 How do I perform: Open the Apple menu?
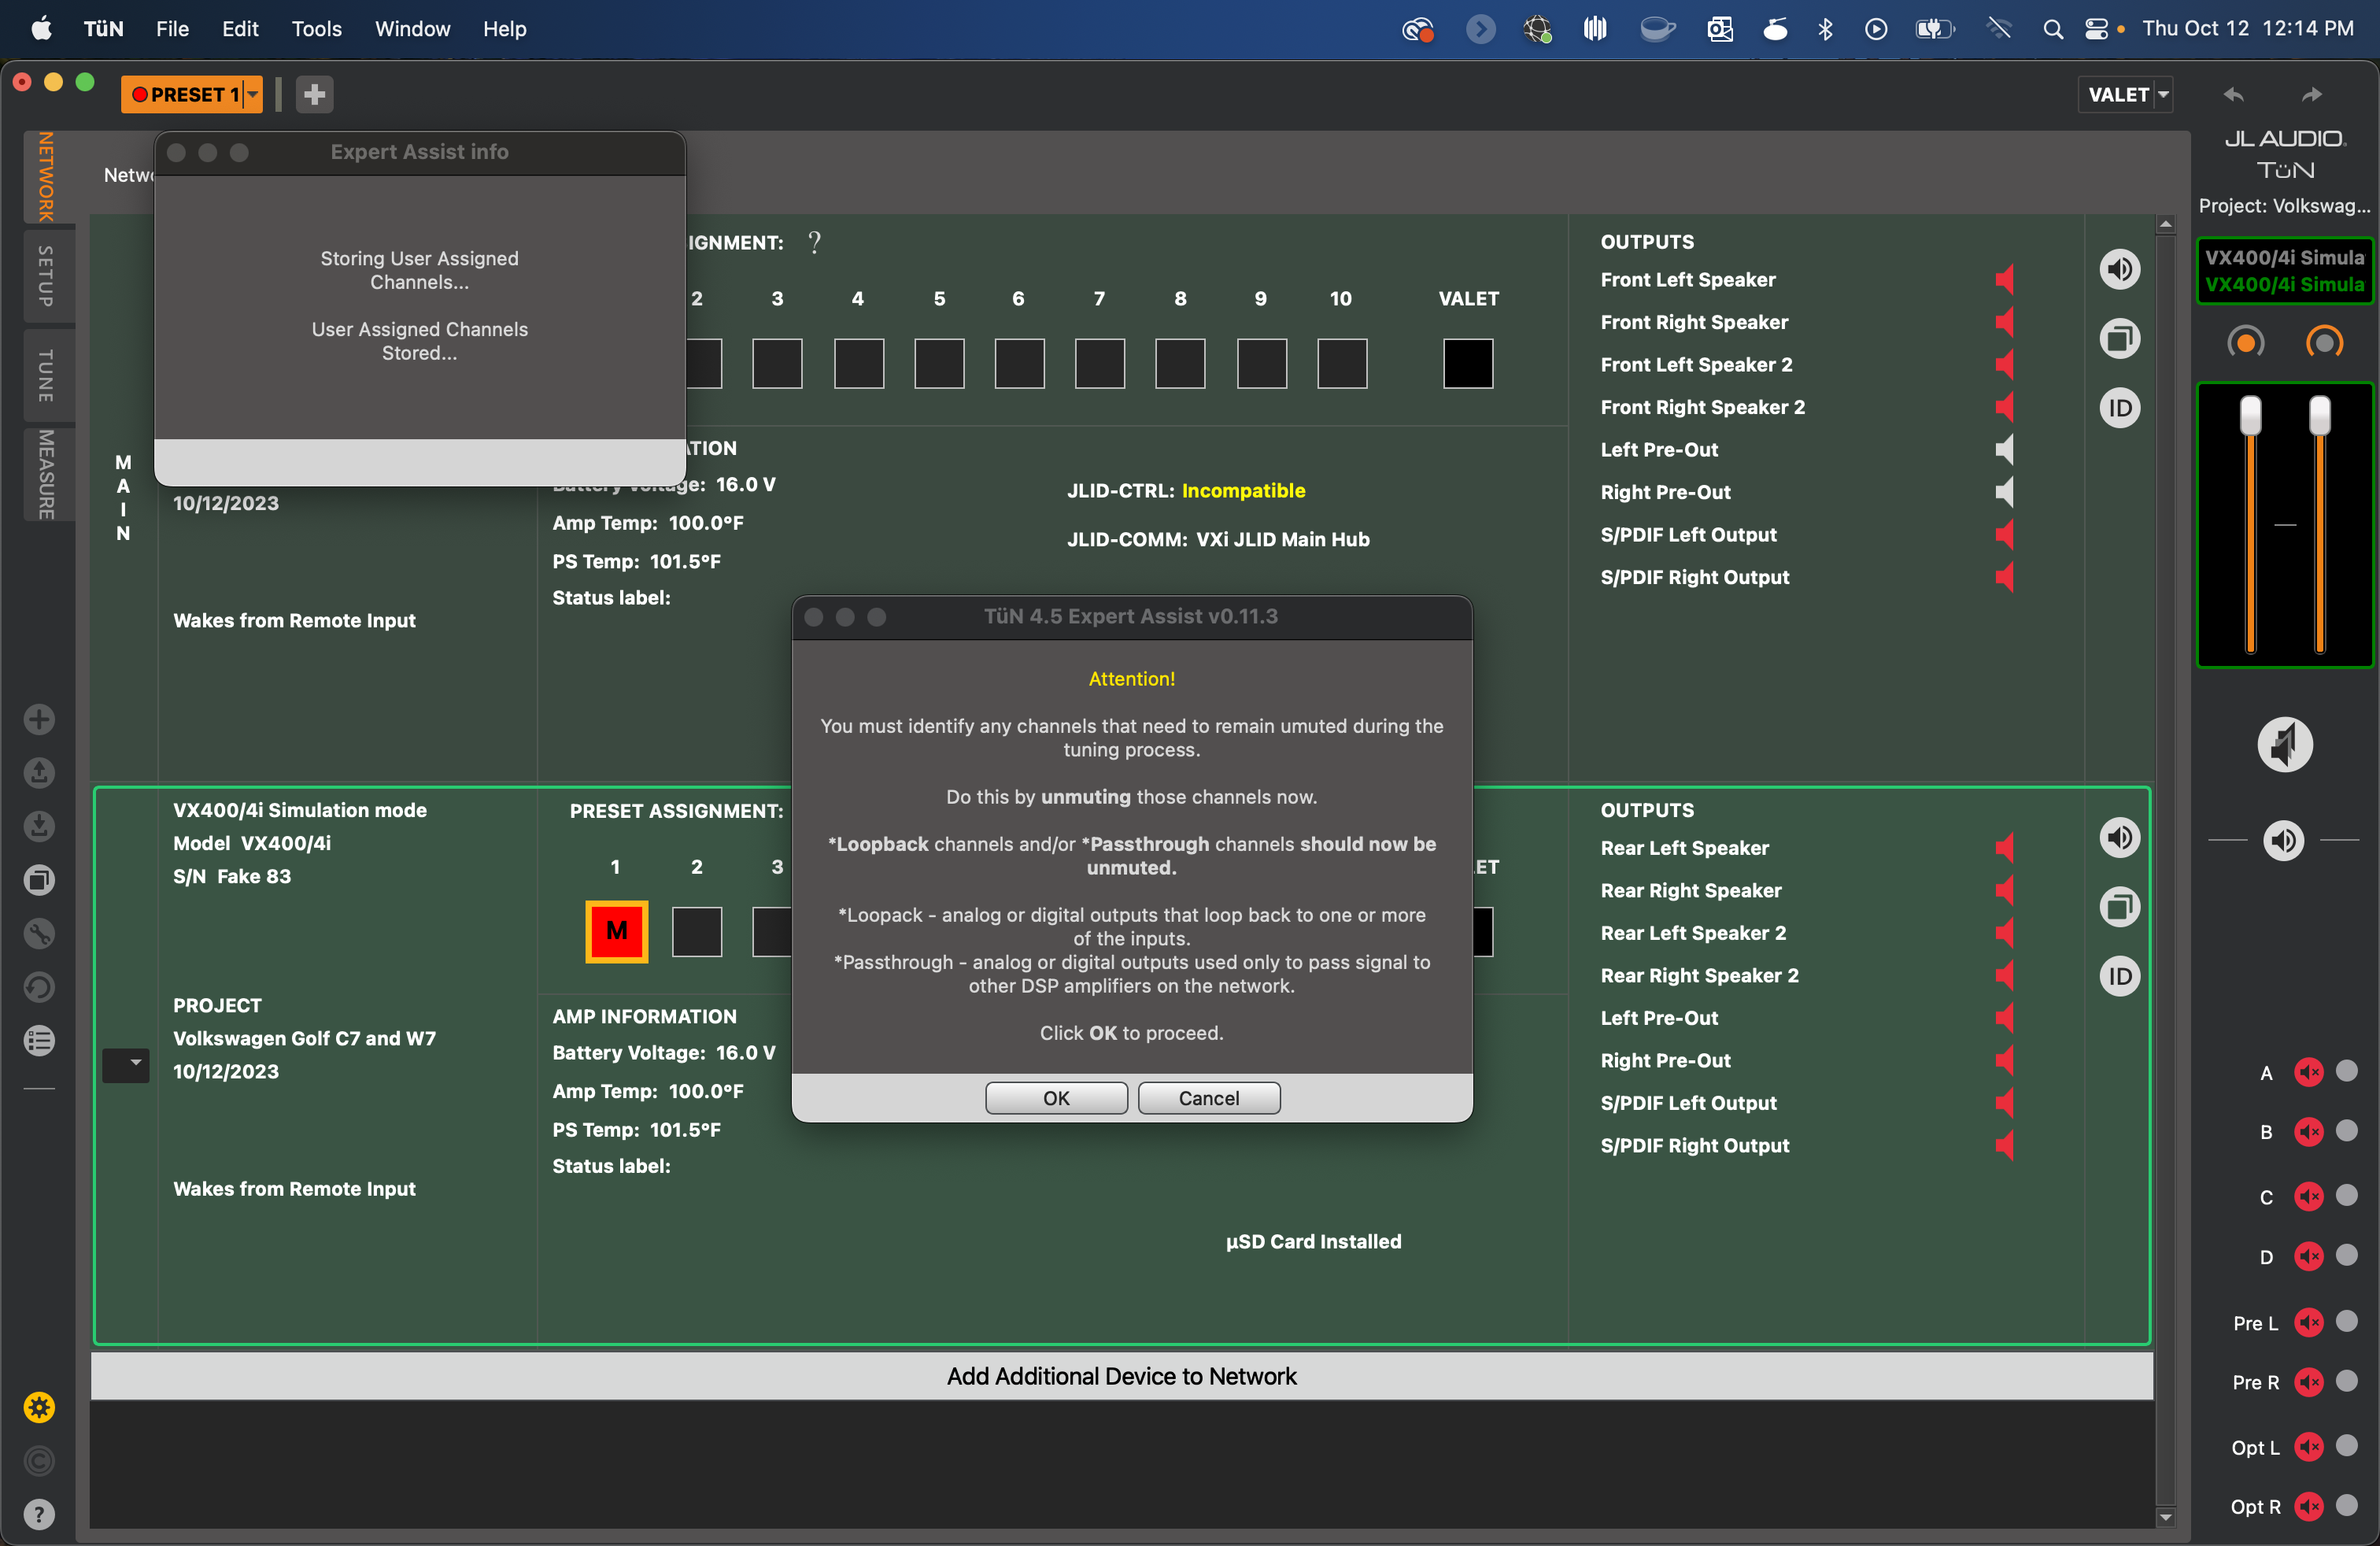[x=41, y=29]
